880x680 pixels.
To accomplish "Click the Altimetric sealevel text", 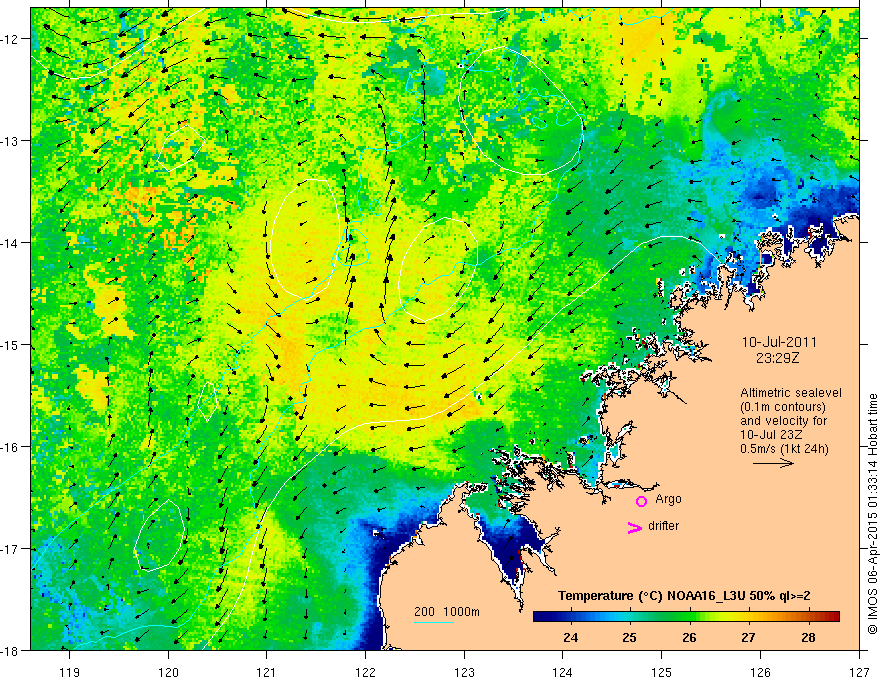I will (x=791, y=393).
